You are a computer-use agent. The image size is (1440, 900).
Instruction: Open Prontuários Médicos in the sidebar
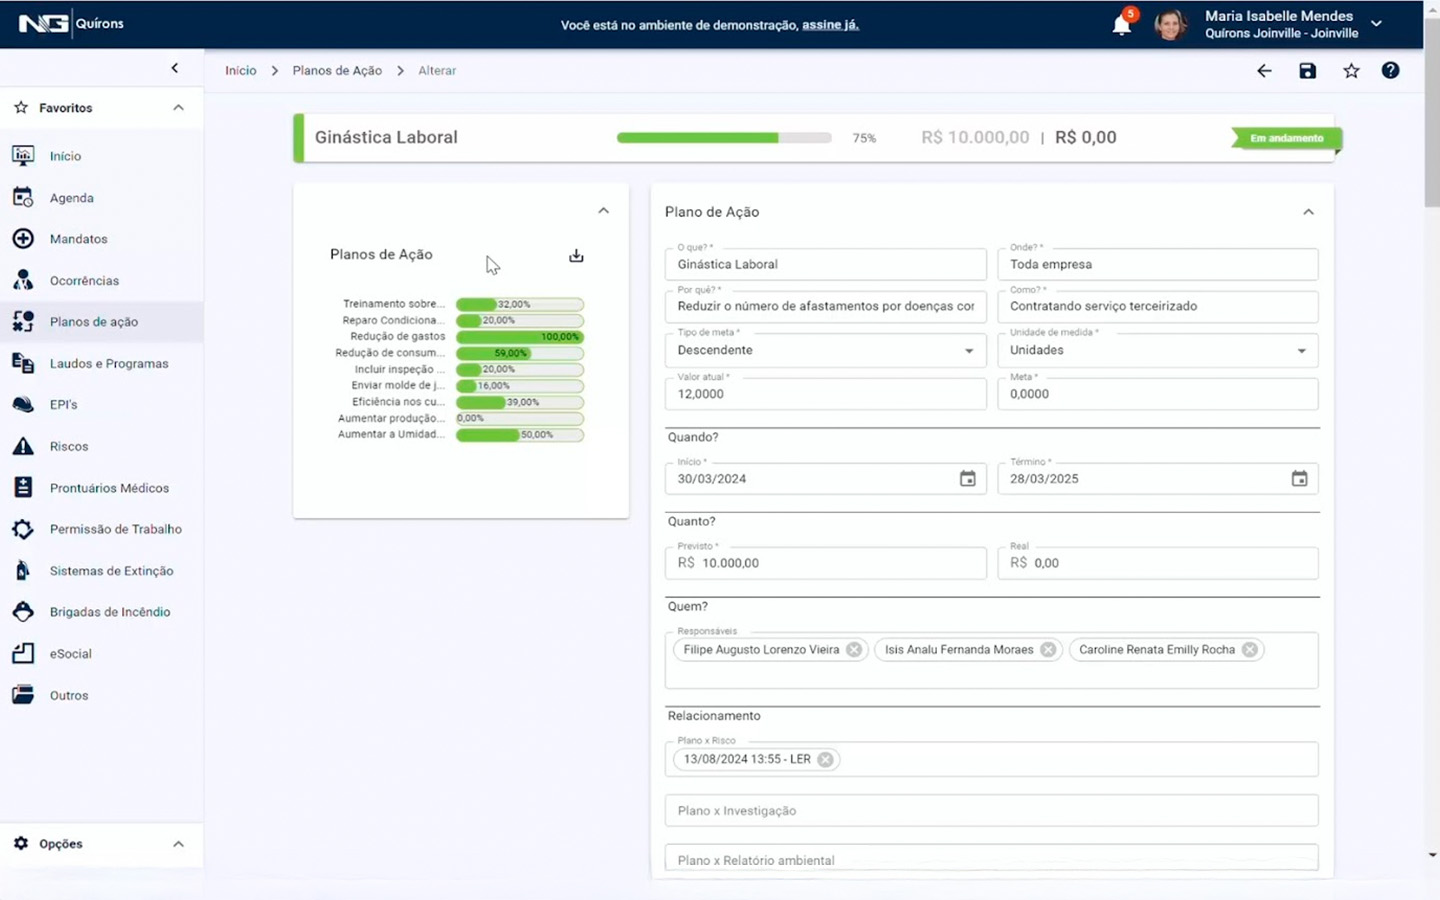[109, 488]
